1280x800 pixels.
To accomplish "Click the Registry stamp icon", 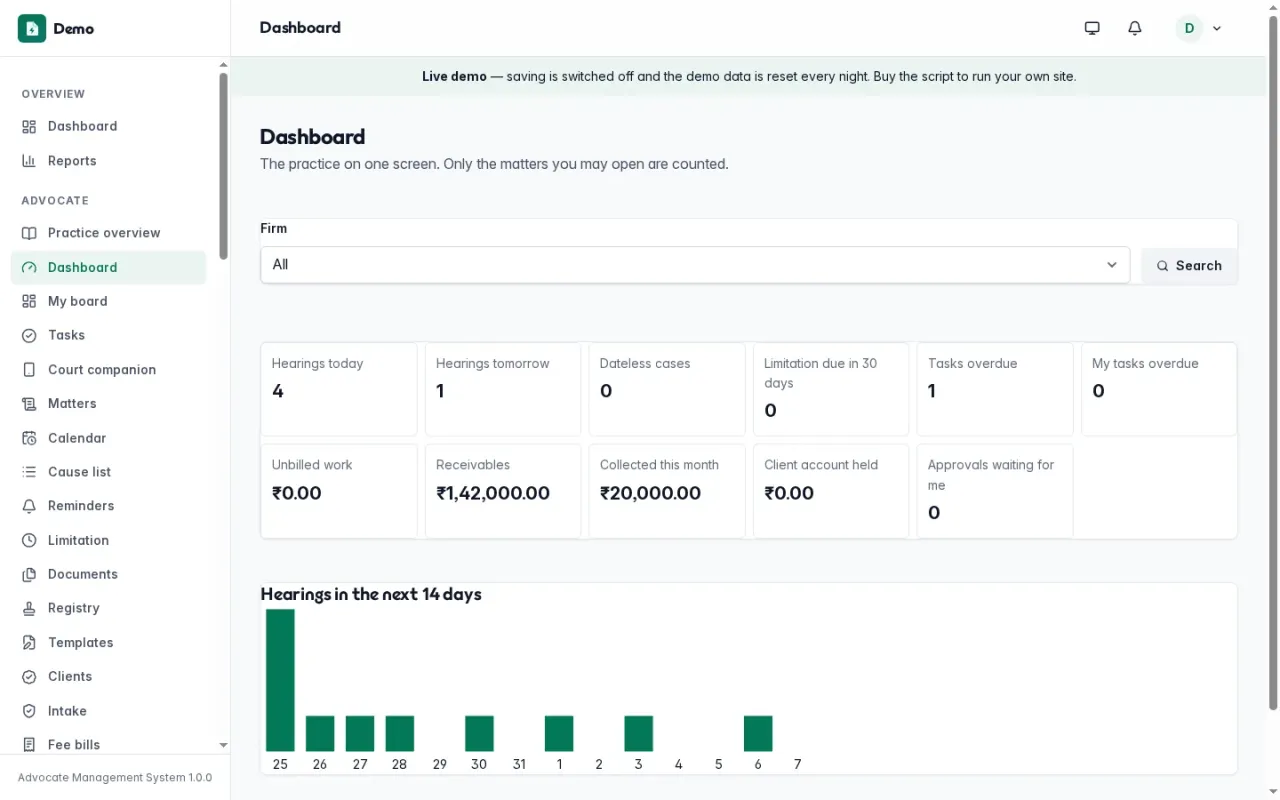I will tap(29, 608).
